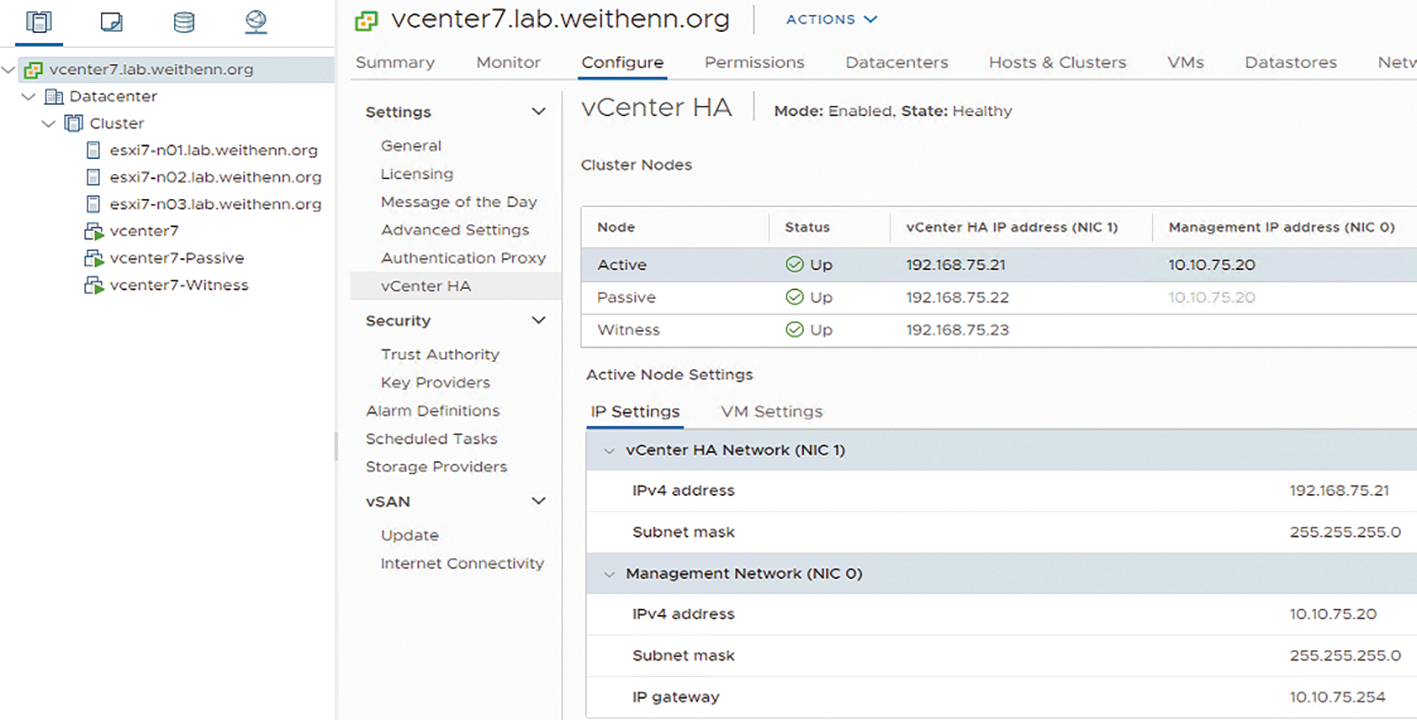Select the Witness node row in Cluster Nodes
Screen dimensions: 1417x720
coord(999,330)
